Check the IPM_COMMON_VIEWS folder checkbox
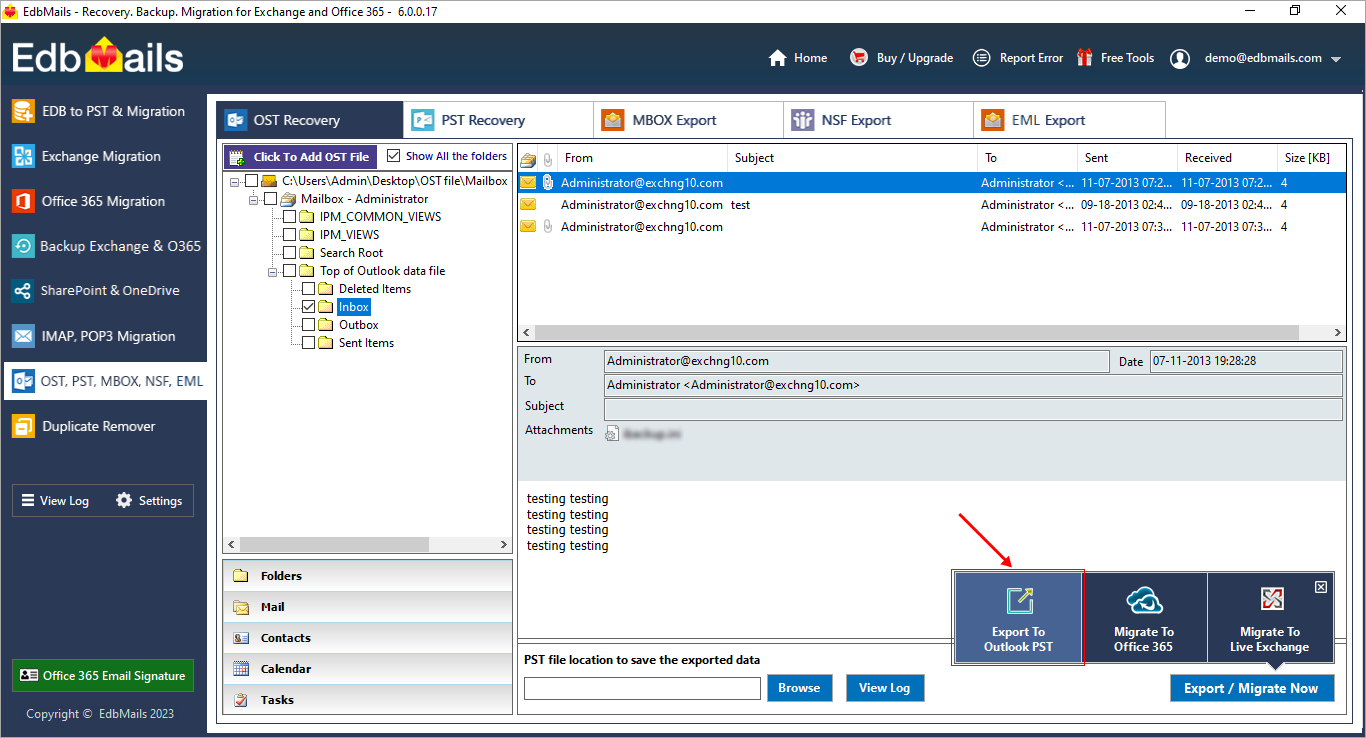Screen dimensions: 1366x738 pyautogui.click(x=289, y=217)
